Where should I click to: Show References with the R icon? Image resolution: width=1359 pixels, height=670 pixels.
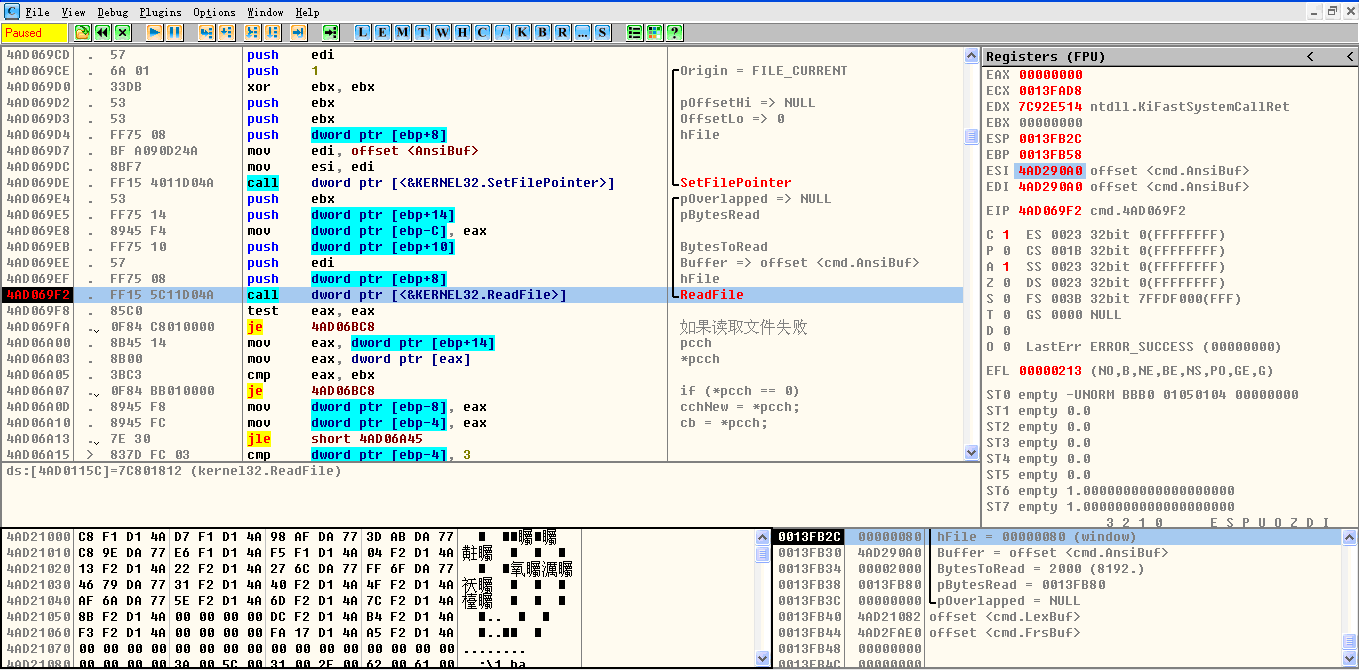pos(562,32)
